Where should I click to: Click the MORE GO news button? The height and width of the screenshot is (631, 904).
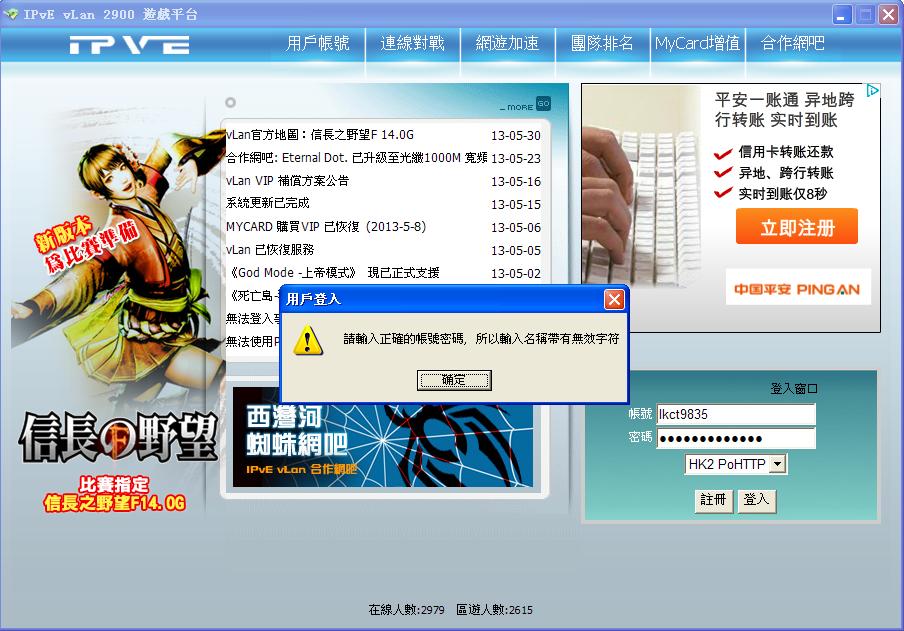525,104
